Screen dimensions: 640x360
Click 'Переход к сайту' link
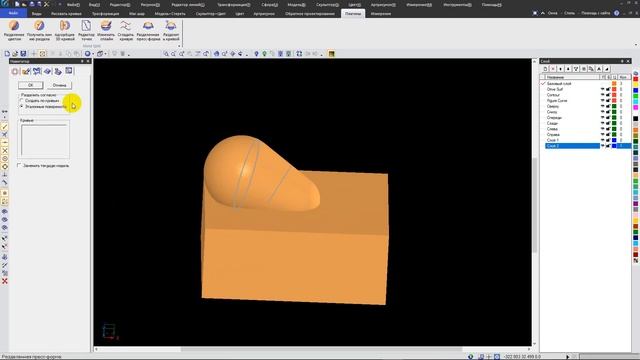tap(596, 13)
